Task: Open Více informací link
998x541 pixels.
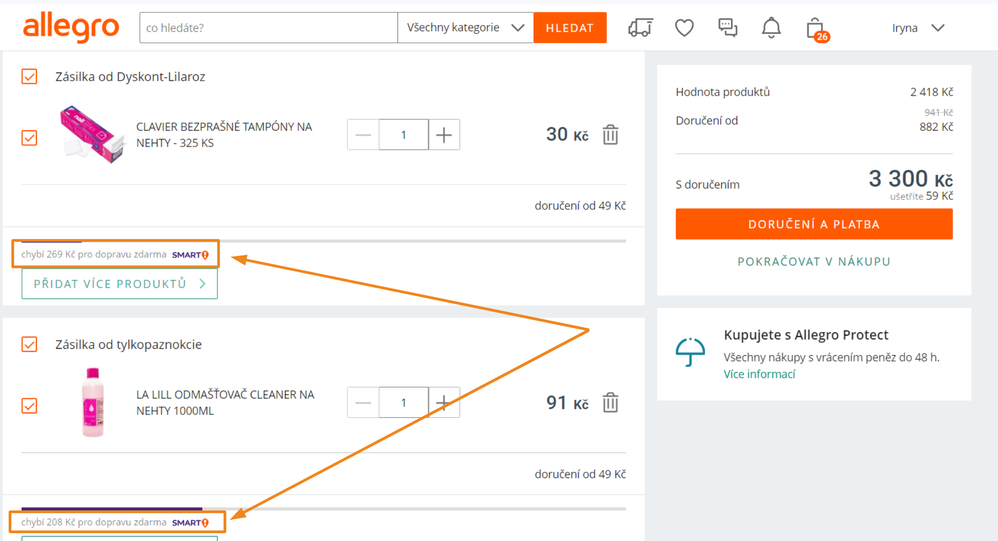Action: (x=759, y=374)
